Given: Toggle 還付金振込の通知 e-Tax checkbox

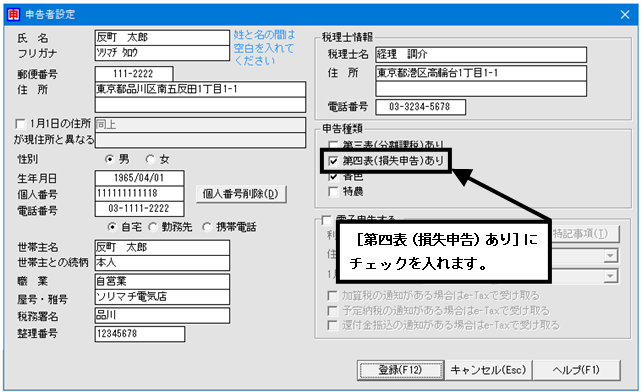Looking at the screenshot, I should (332, 325).
